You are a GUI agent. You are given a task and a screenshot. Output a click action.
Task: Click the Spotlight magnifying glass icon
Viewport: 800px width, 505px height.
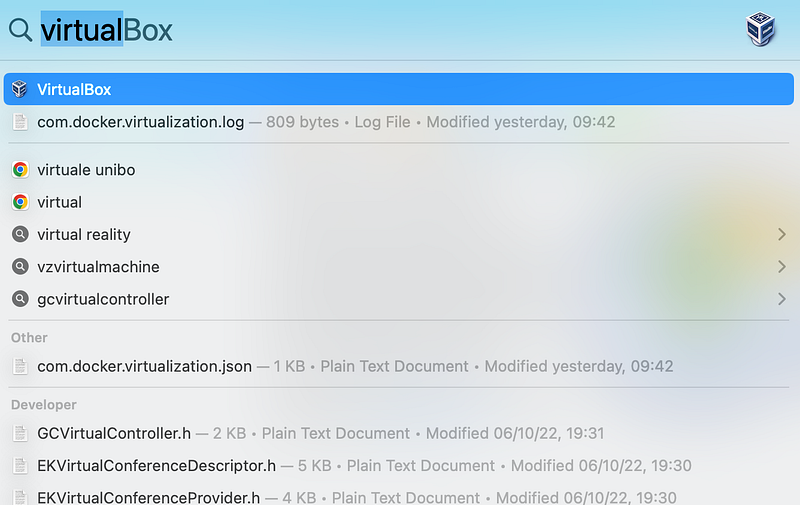(20, 30)
